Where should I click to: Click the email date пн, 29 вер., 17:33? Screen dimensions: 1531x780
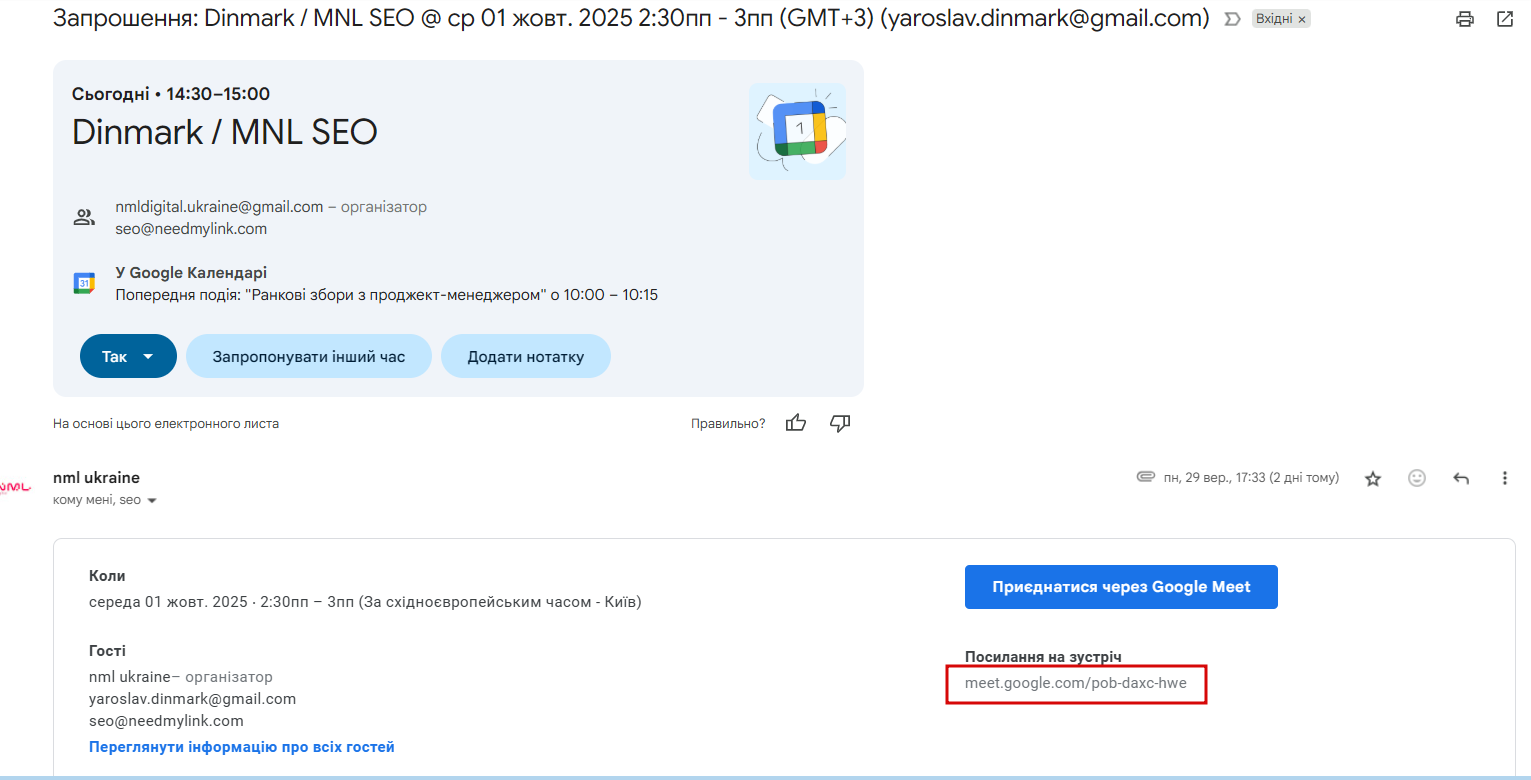(x=1251, y=478)
